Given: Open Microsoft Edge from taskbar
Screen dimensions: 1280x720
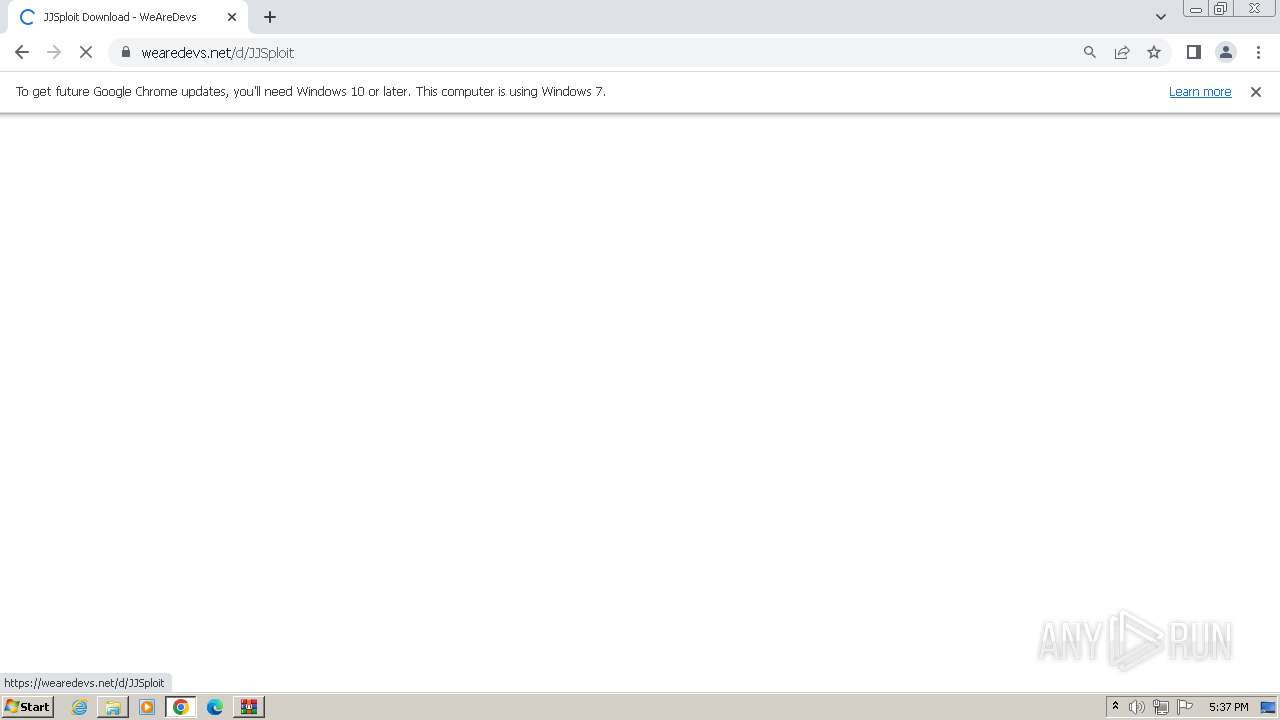Looking at the screenshot, I should (215, 707).
